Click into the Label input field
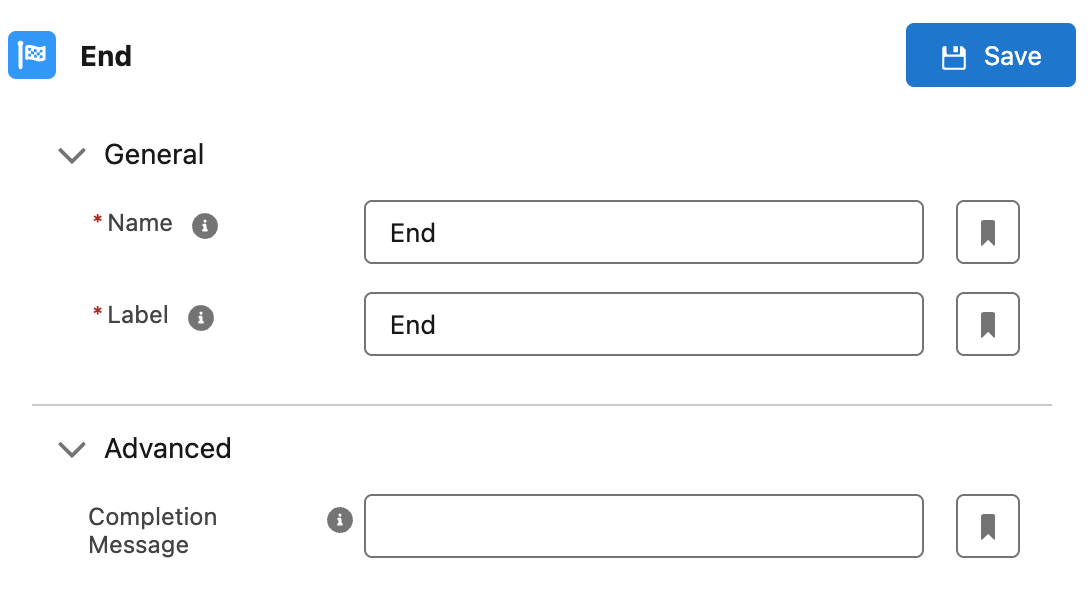Screen dimensions: 1088x594 point(644,324)
